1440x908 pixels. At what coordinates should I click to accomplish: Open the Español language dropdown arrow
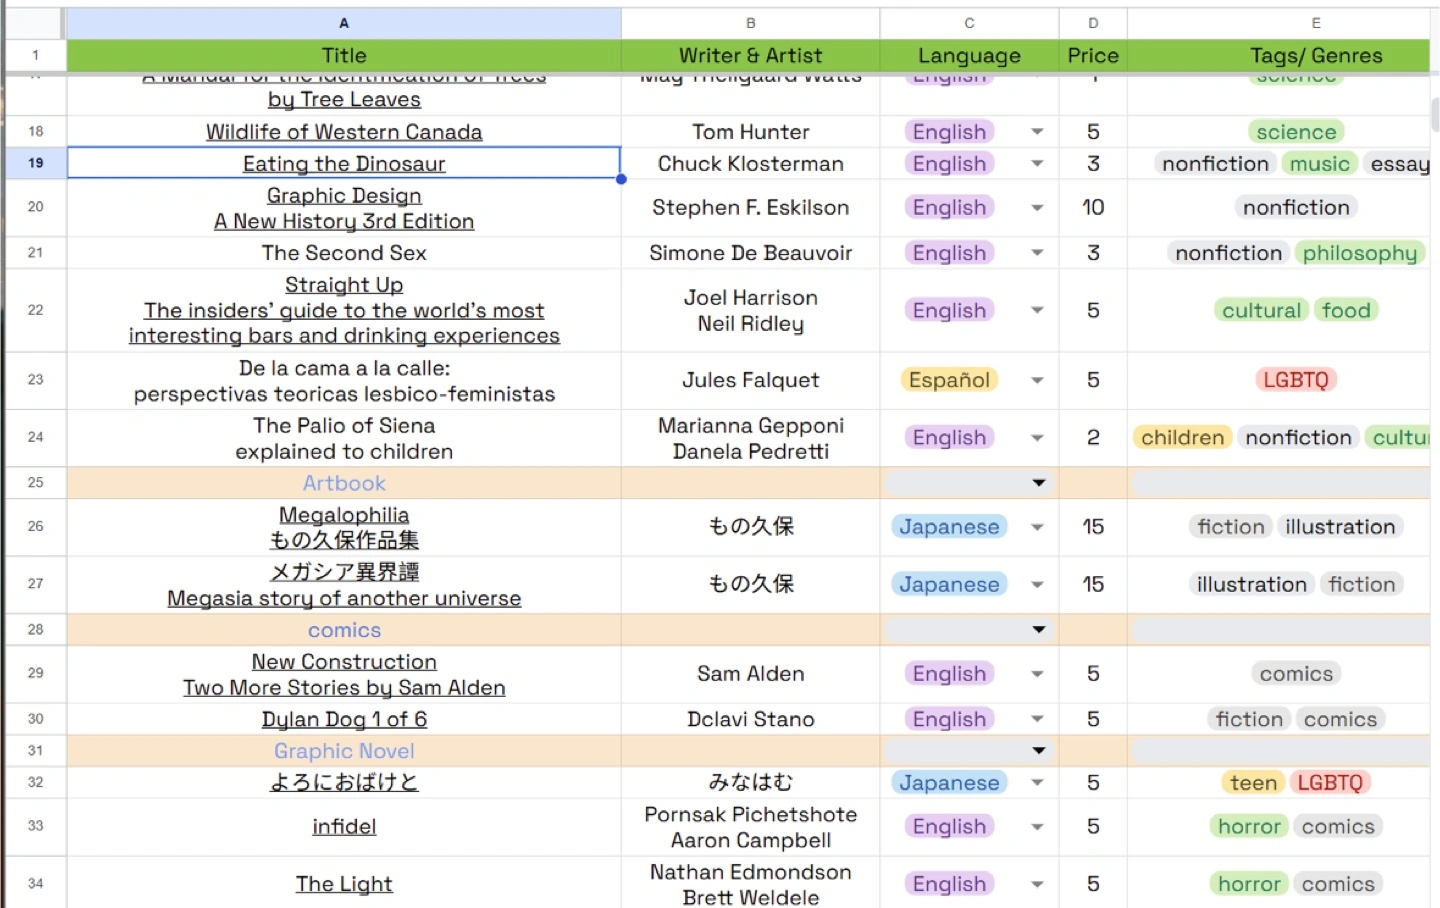[1037, 380]
